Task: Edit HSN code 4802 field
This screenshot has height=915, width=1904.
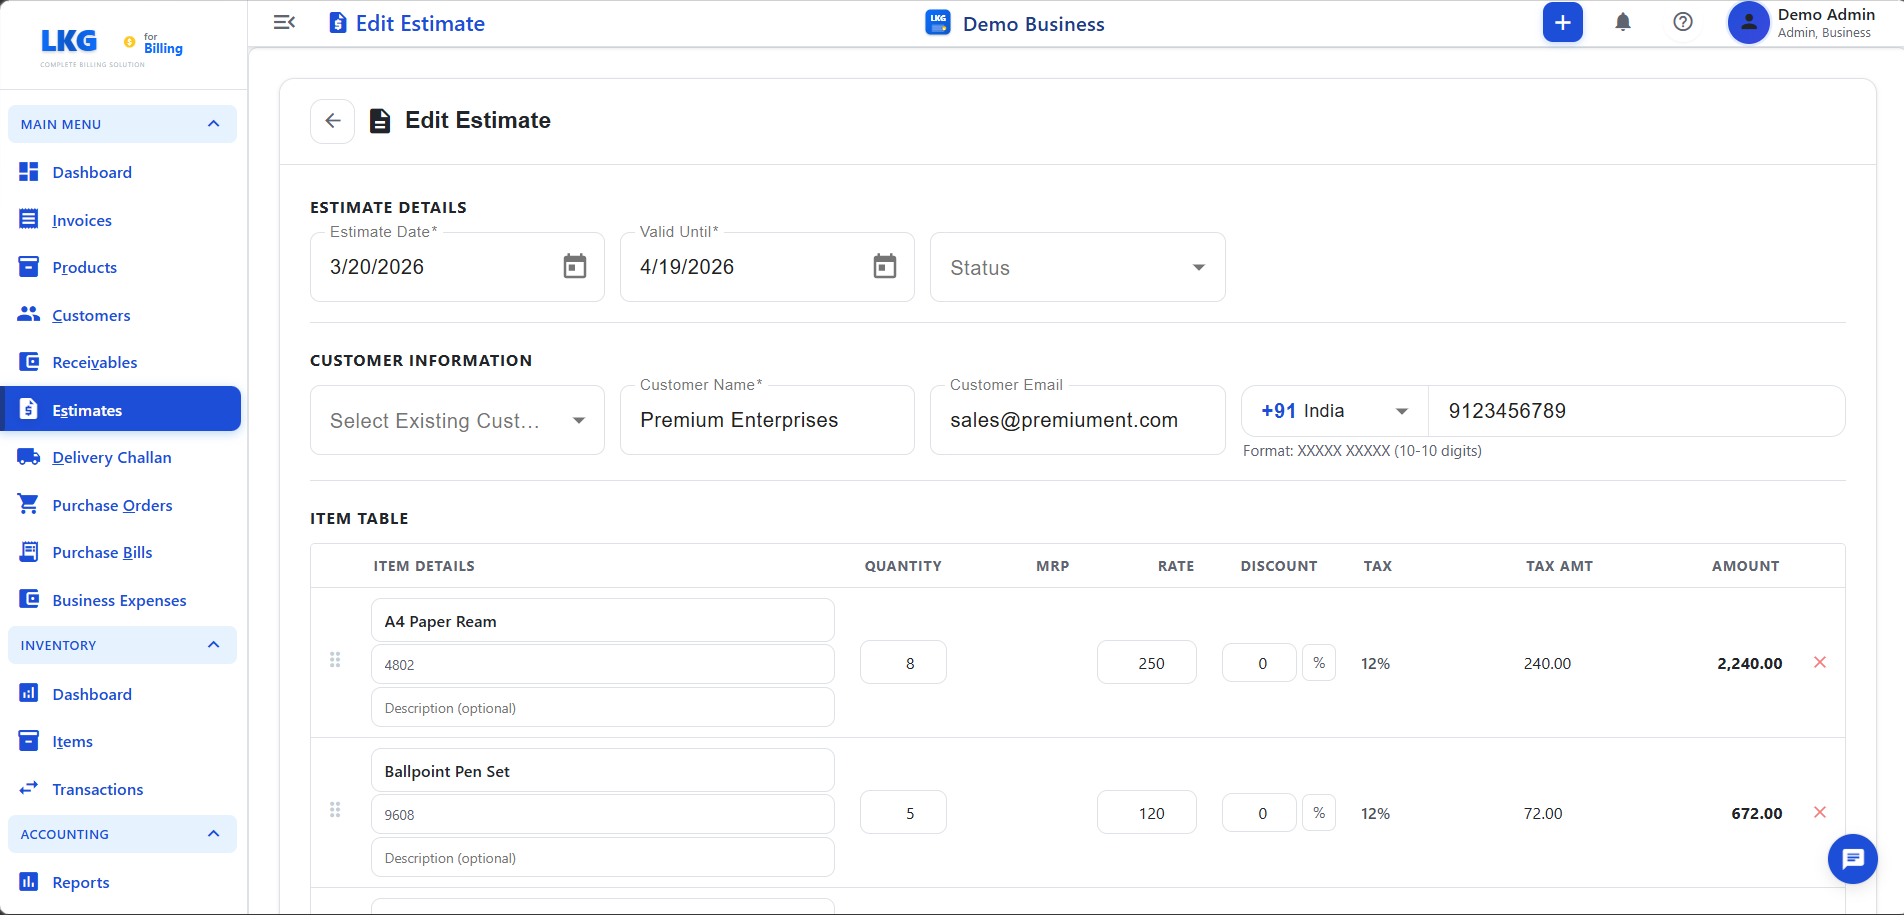Action: [603, 664]
